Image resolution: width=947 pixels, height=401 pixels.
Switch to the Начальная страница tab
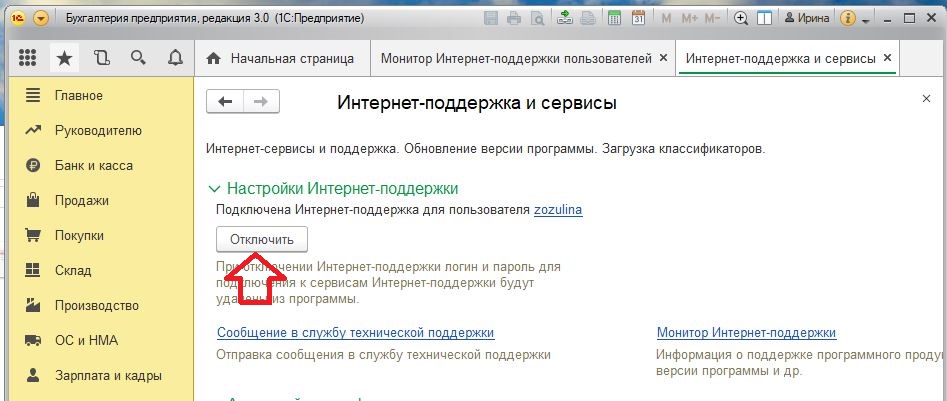pyautogui.click(x=280, y=59)
